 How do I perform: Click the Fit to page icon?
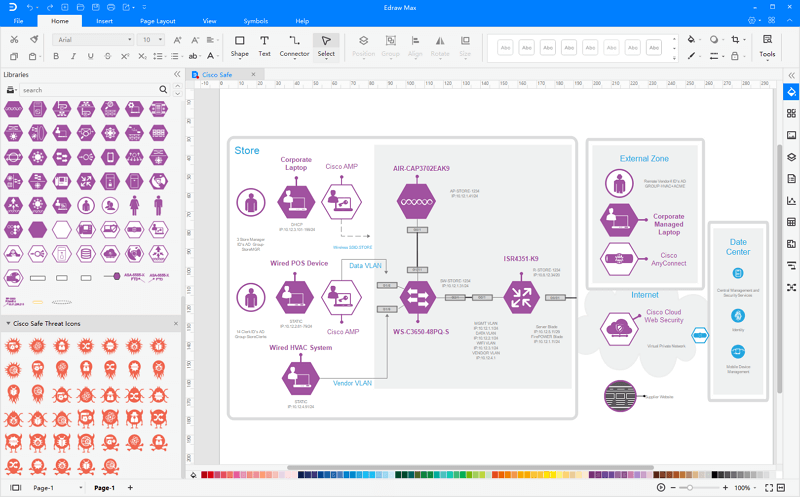tap(769, 488)
